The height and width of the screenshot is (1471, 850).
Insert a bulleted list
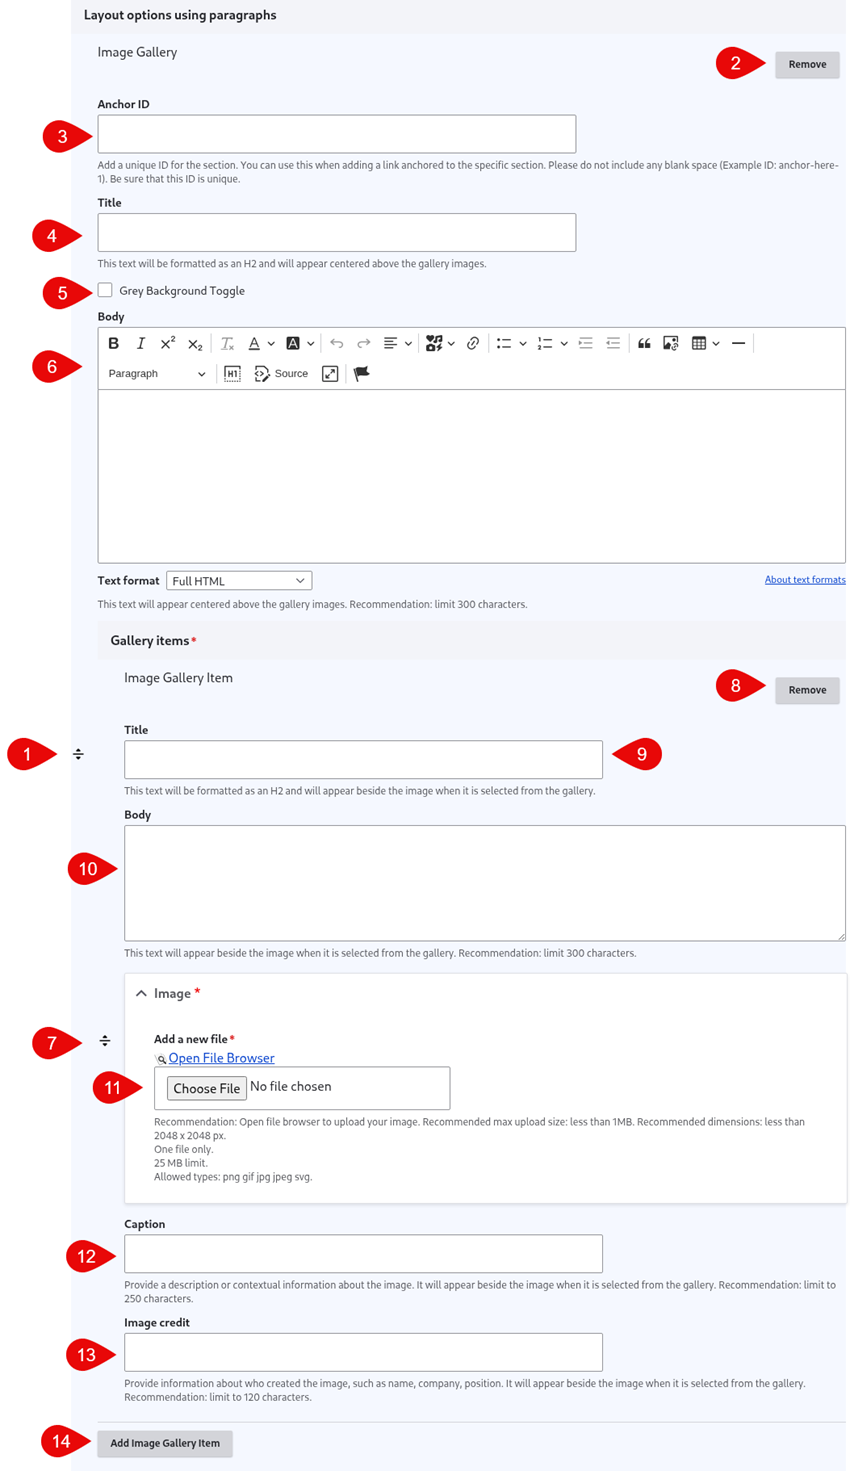point(504,343)
